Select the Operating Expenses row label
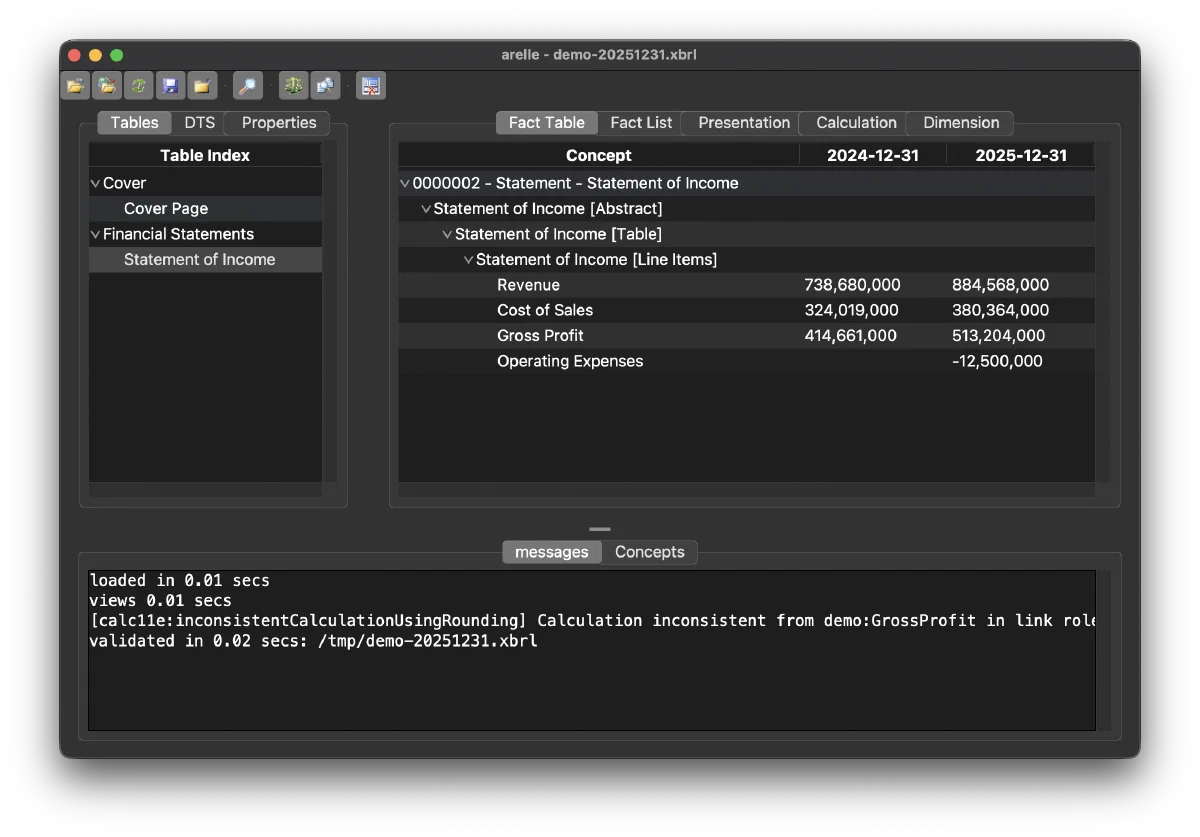The width and height of the screenshot is (1200, 837). pos(570,361)
